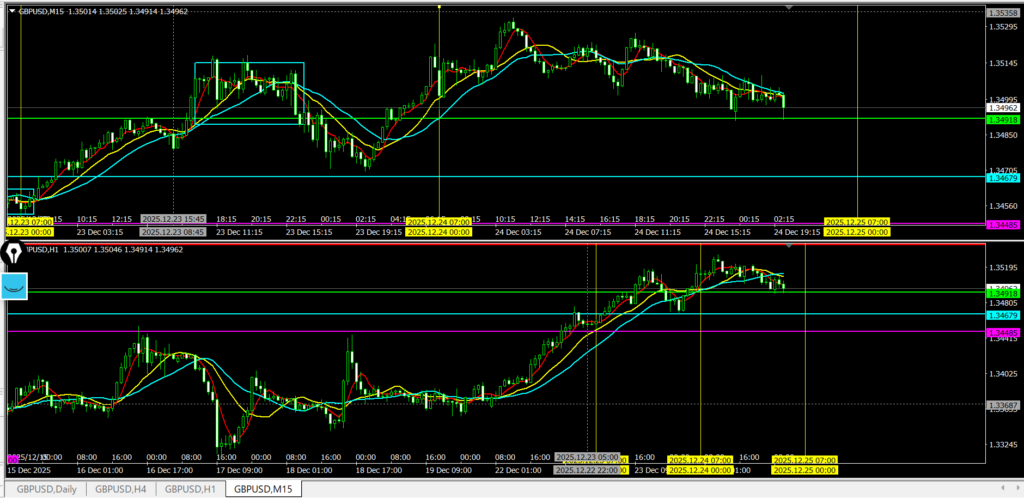Select the large cyan rectangle on M15 chart
Screen dimensions: 1024x498
pyautogui.click(x=249, y=63)
